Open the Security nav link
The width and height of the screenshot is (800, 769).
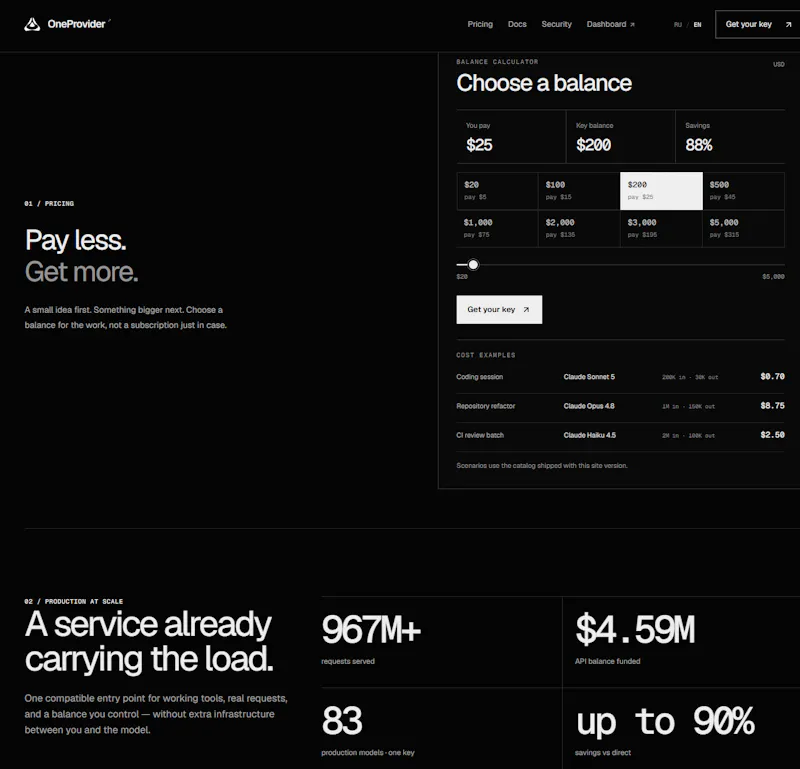(x=556, y=24)
